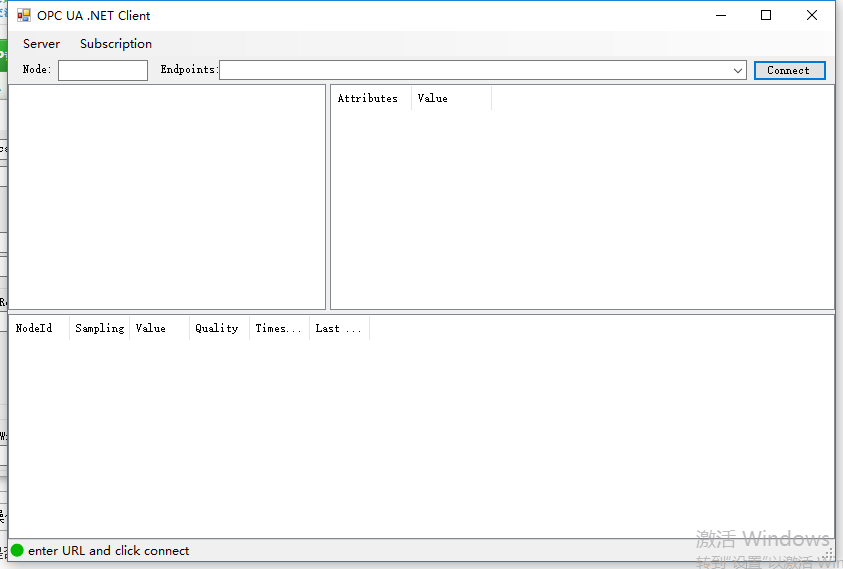Click the Node: label
This screenshot has width=843, height=569.
pos(37,69)
